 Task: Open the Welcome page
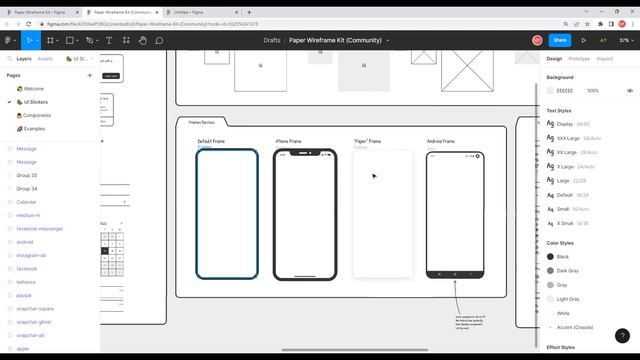(x=33, y=89)
